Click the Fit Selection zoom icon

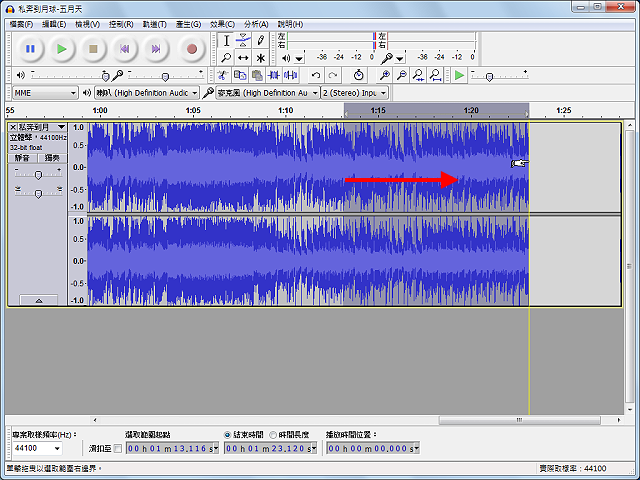coord(418,75)
